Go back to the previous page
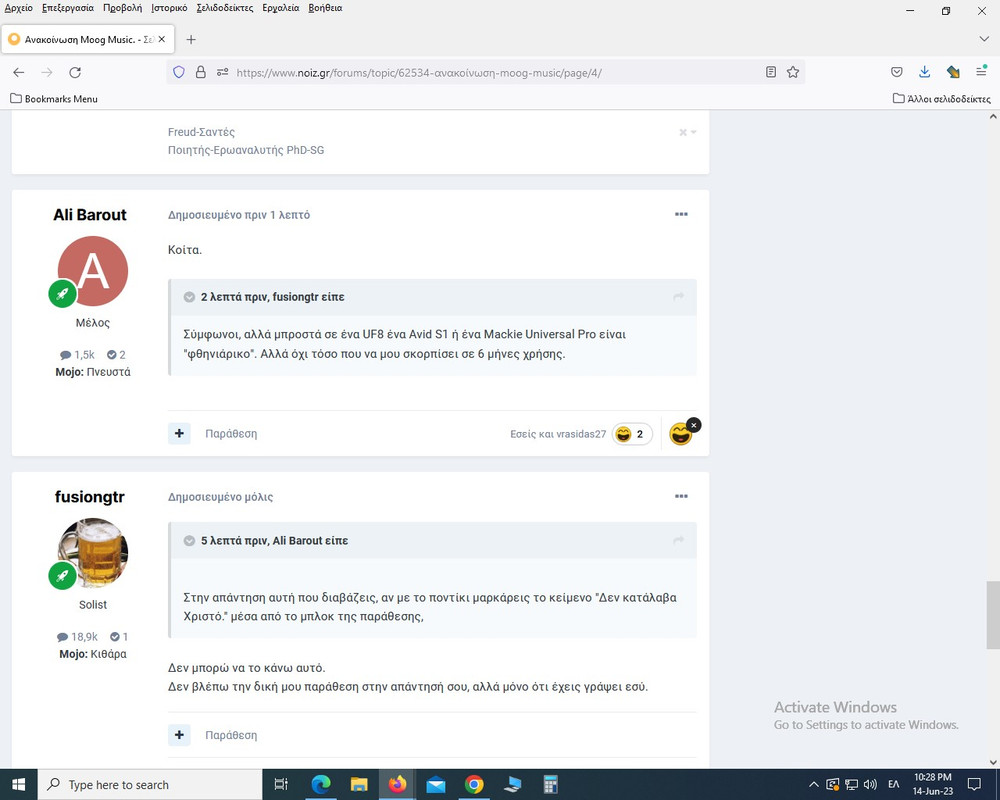Screen dimensions: 1000x800 [18, 73]
